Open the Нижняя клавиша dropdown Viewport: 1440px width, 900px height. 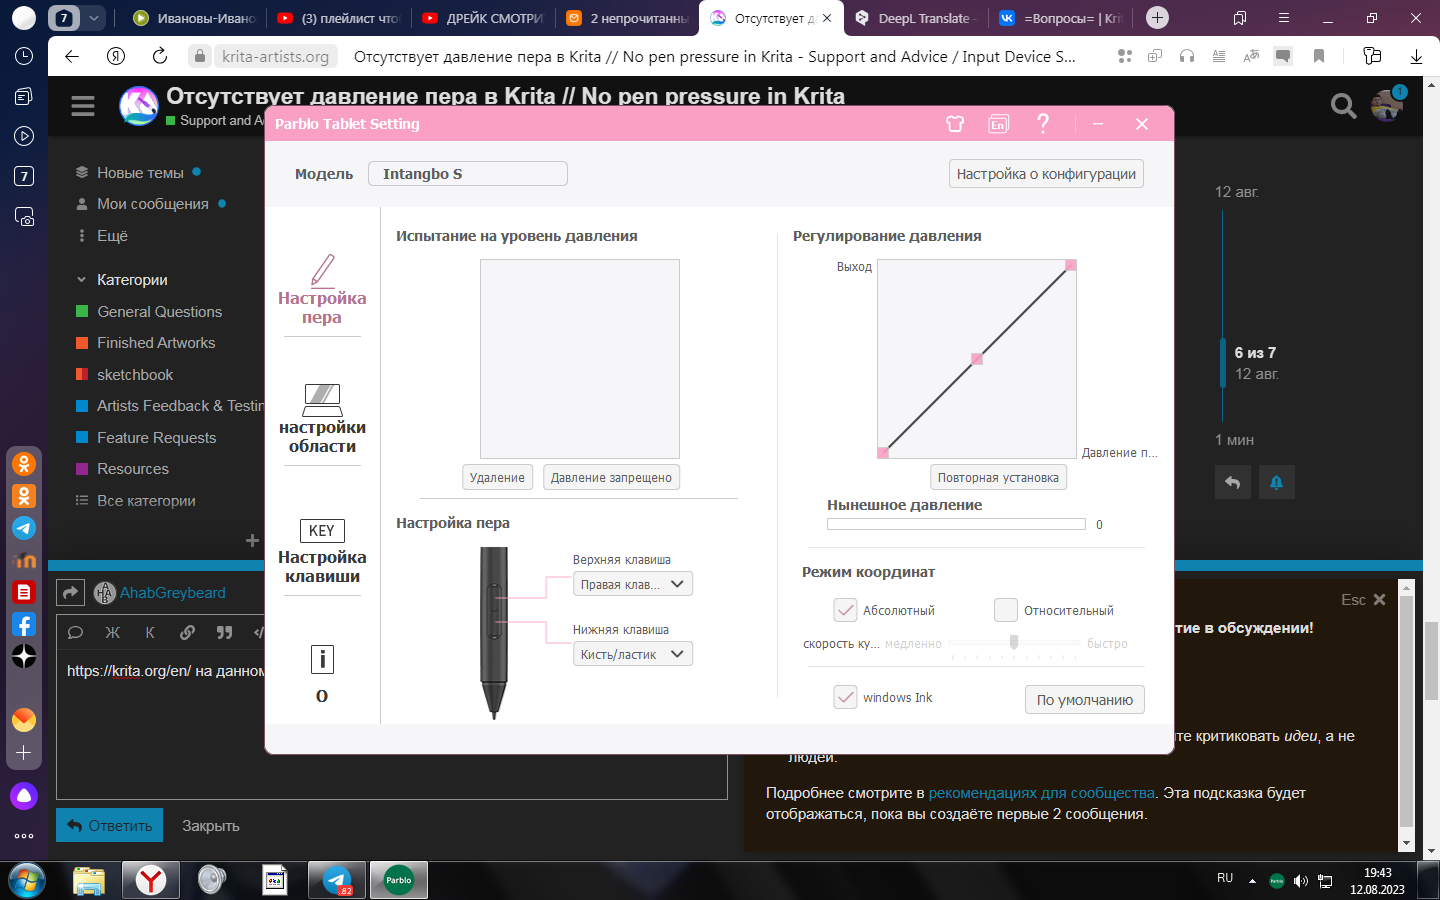[x=632, y=654]
